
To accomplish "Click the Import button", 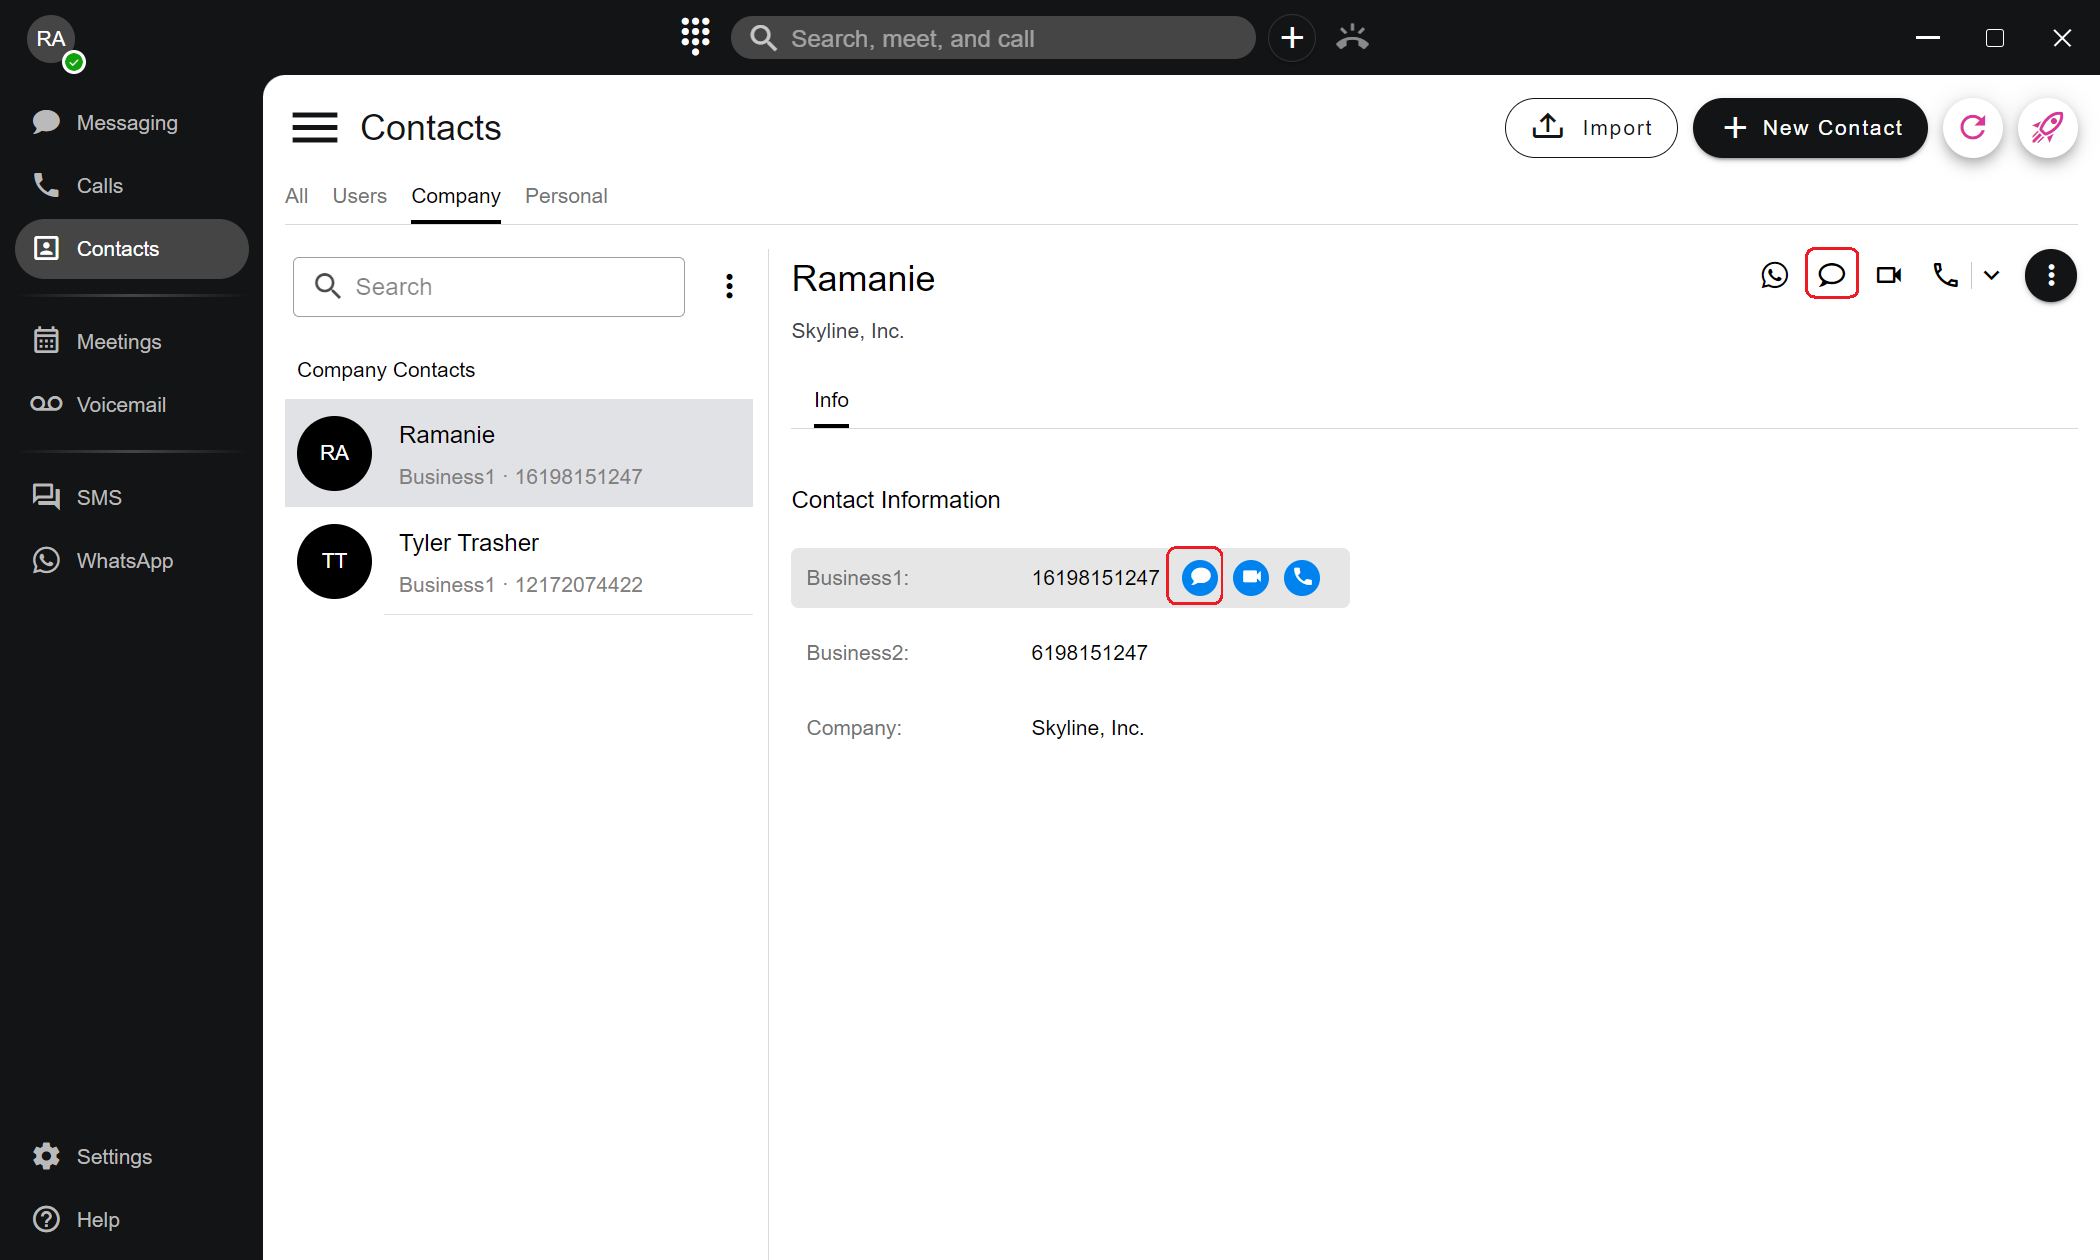I will point(1590,128).
